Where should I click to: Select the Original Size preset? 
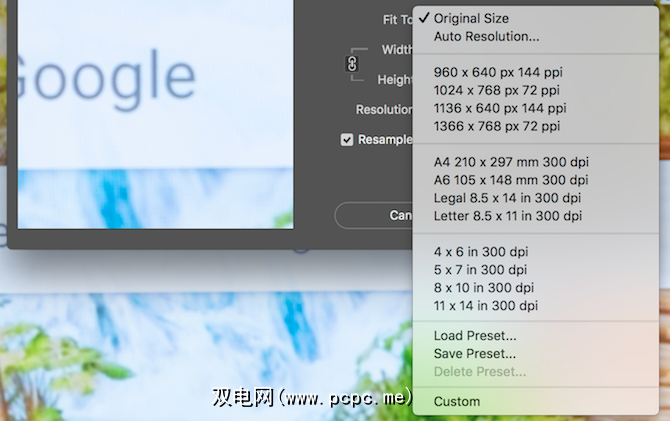pyautogui.click(x=535, y=18)
